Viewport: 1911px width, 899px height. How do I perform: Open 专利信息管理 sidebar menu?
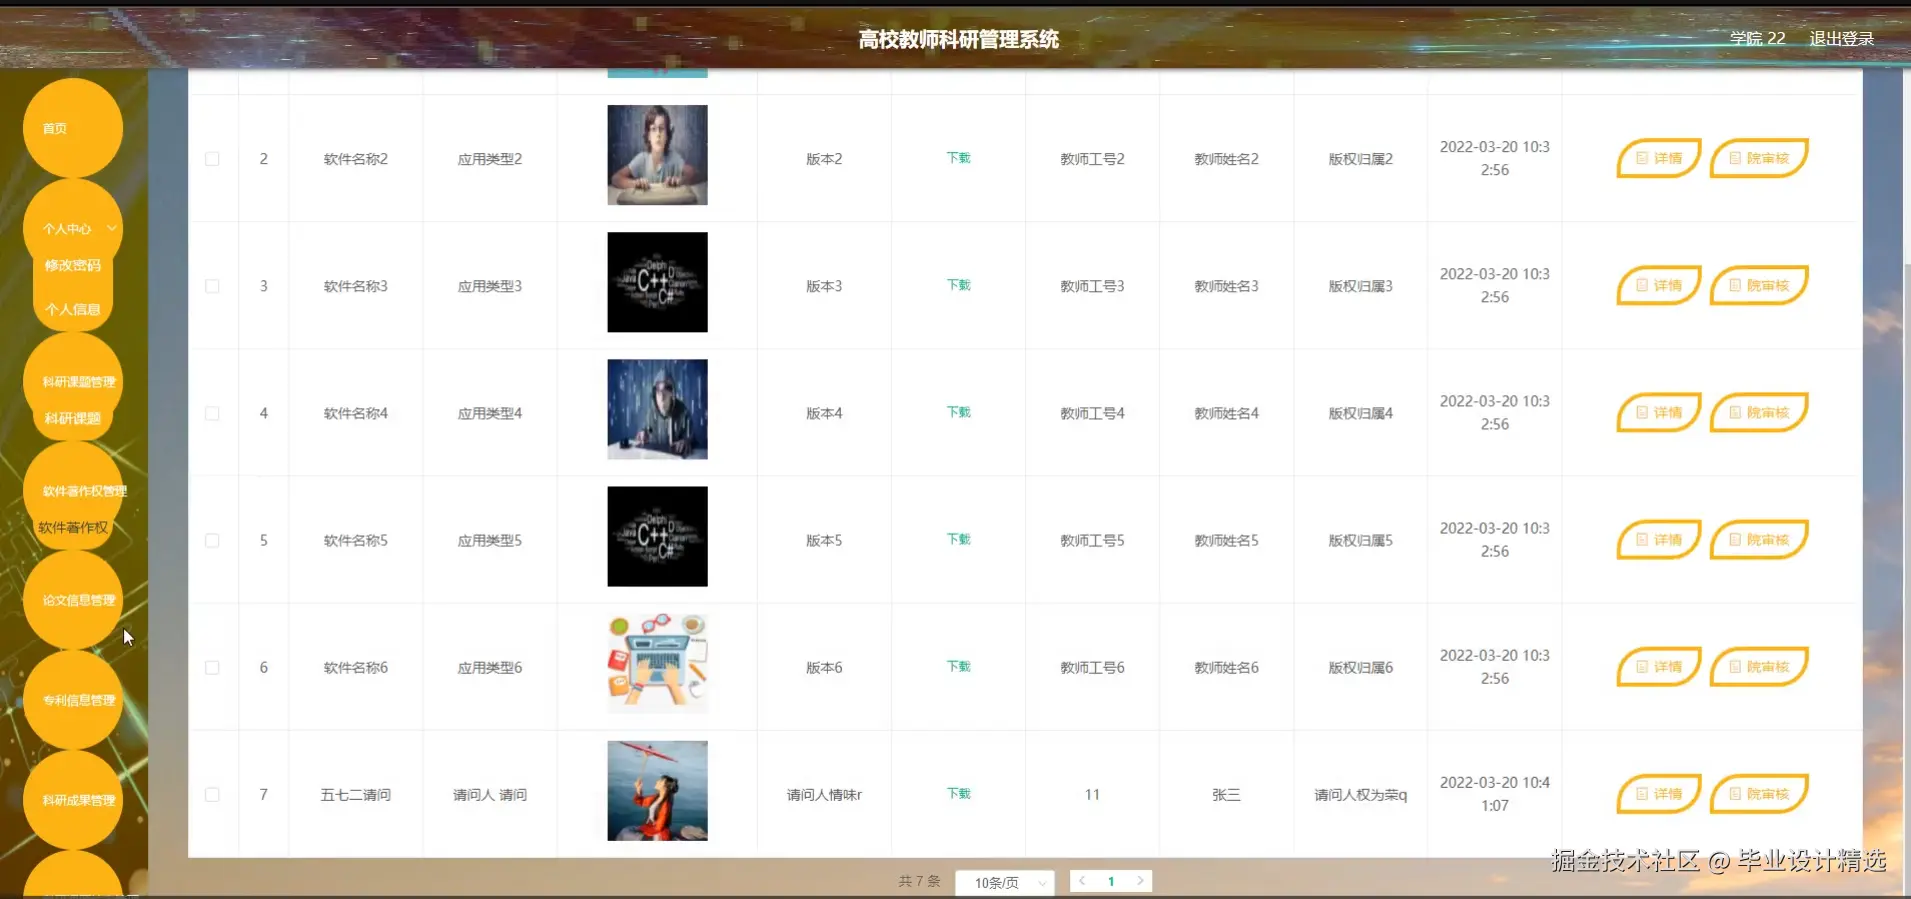point(72,700)
